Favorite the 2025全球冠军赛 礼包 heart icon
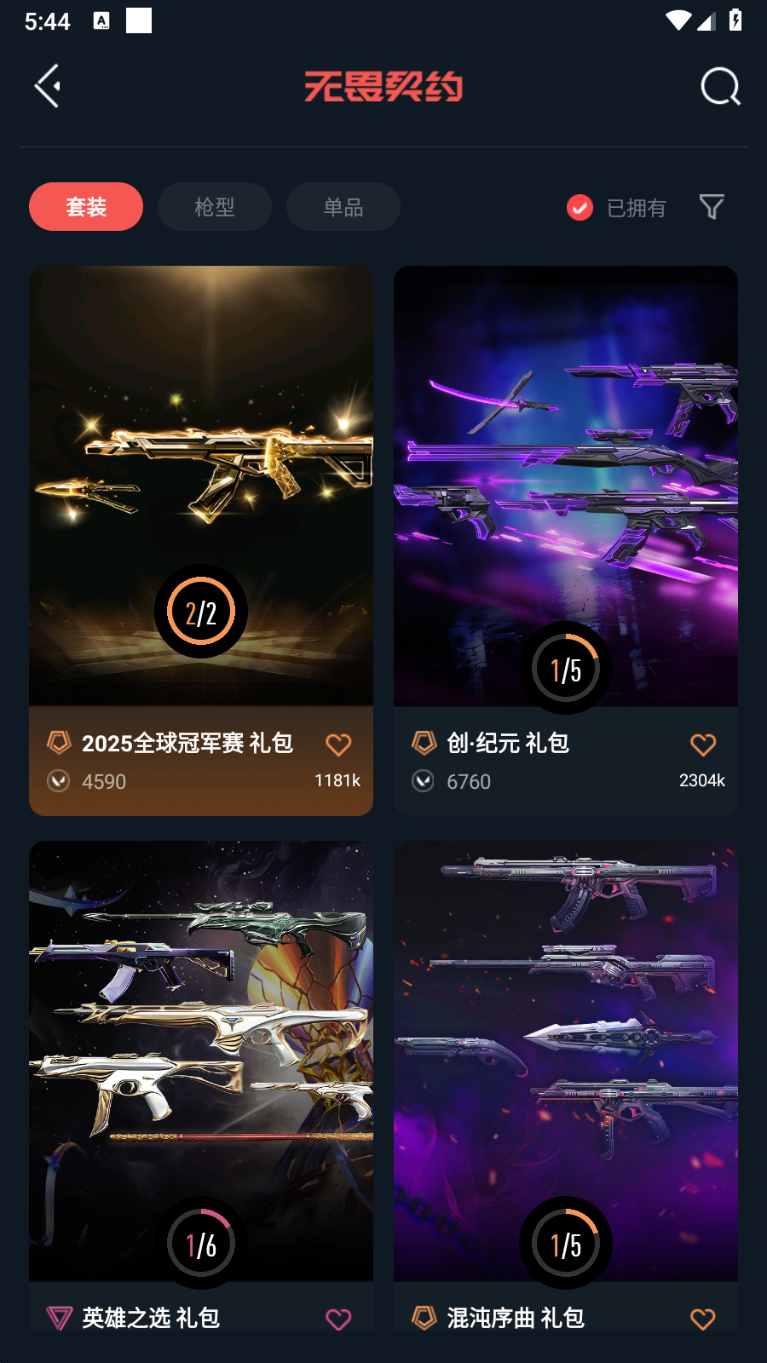The width and height of the screenshot is (767, 1363). pos(339,744)
